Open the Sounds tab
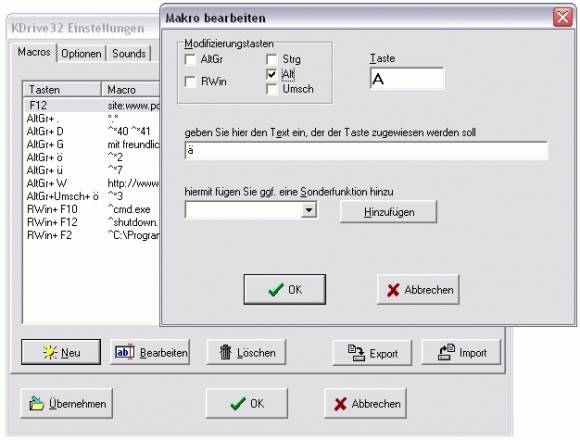This screenshot has width=580, height=440. click(129, 54)
